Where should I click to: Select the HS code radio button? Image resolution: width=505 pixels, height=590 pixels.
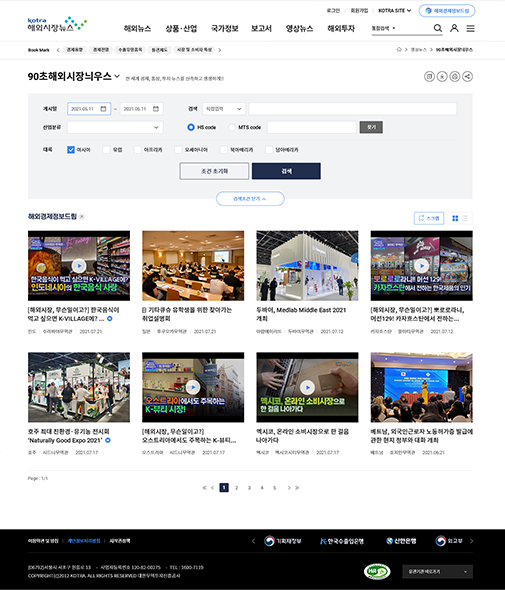[x=191, y=127]
